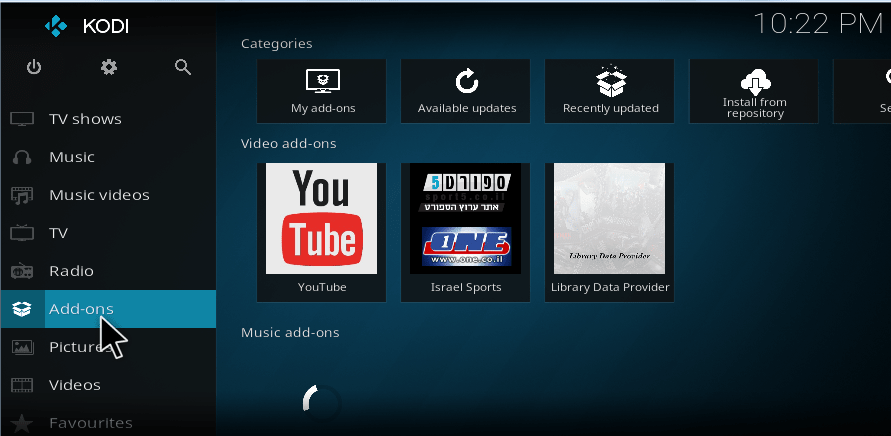Select Add-ons in the sidebar menu
Screen dimensions: 891x436
108,309
